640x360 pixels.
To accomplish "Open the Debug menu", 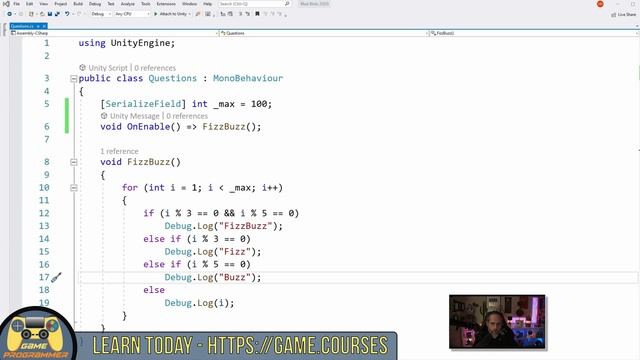I will 95,4.
